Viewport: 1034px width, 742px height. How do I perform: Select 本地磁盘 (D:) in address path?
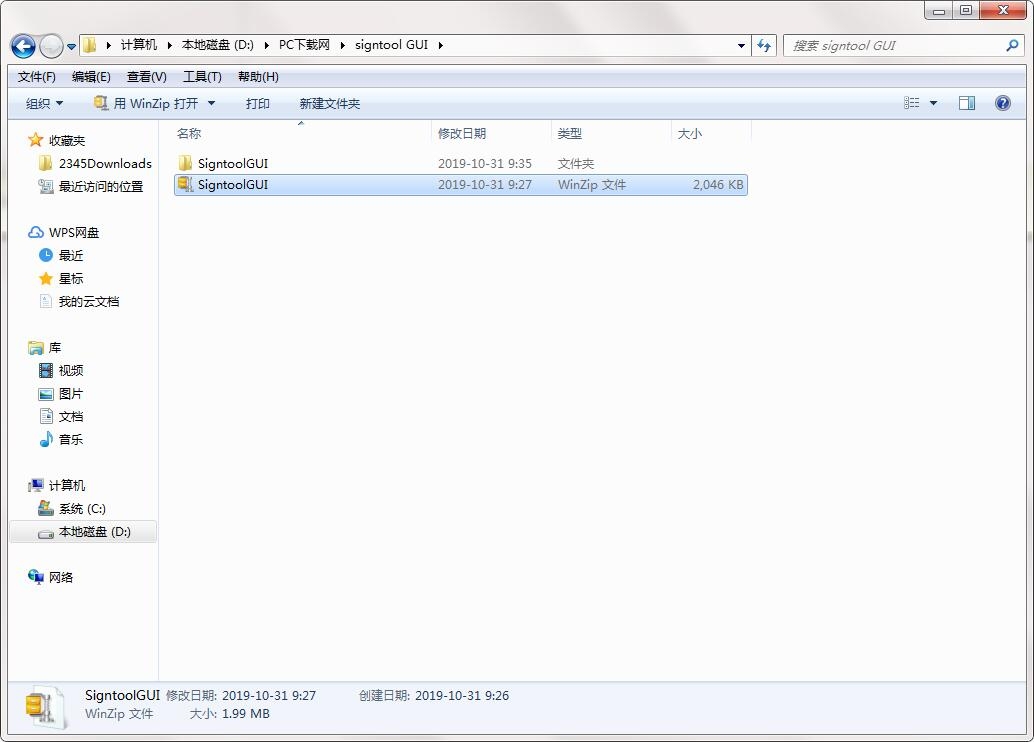pyautogui.click(x=218, y=45)
